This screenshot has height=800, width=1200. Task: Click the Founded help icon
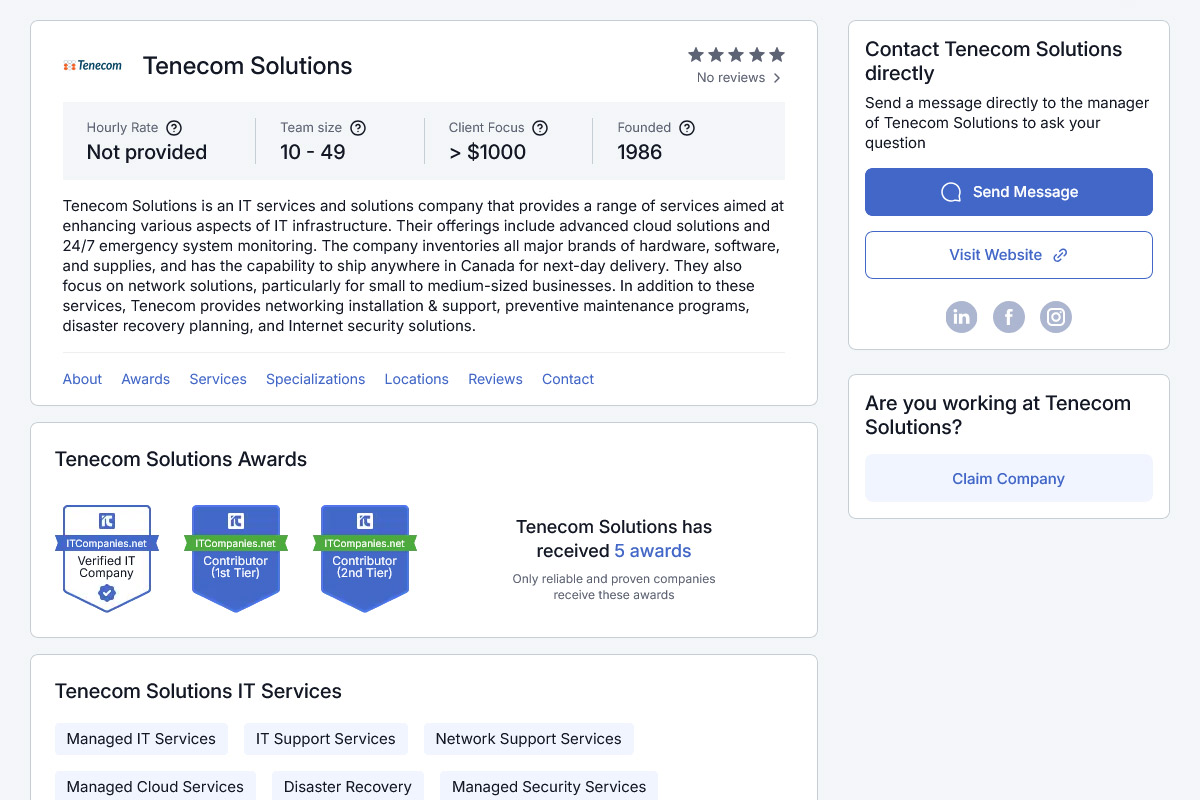pyautogui.click(x=687, y=128)
